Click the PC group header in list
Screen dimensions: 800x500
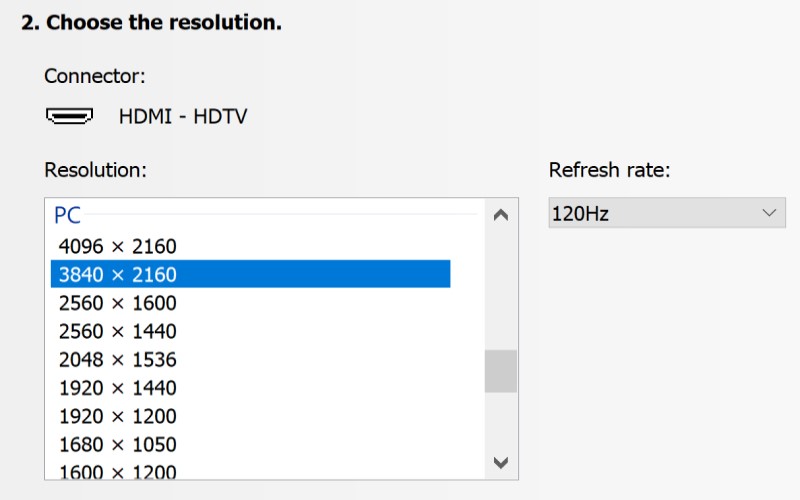click(68, 215)
